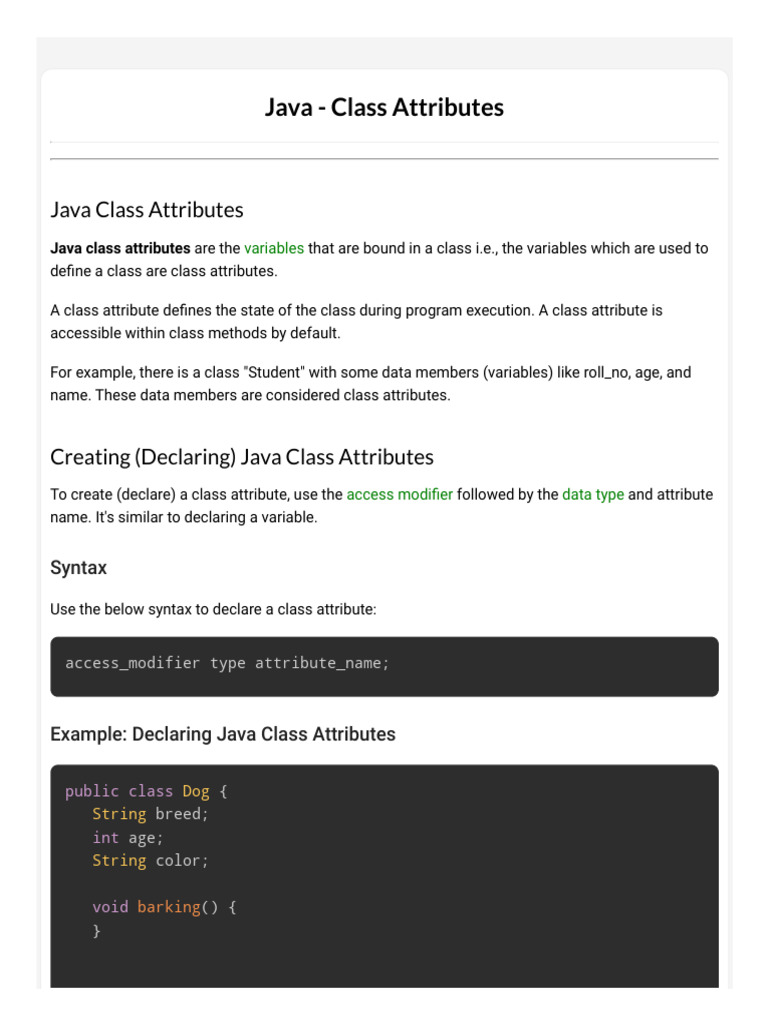Click the "Java - Class Attributes" page title
This screenshot has height=1024, width=768.
click(384, 107)
